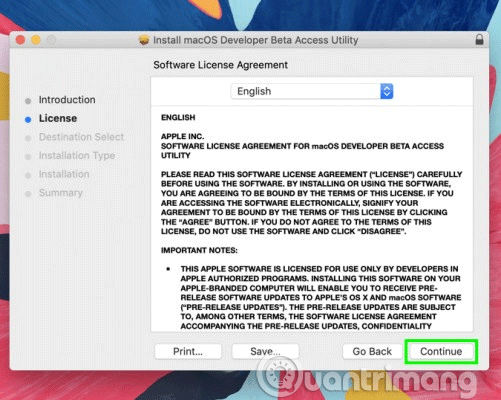Click the installer package icon in title

pos(144,40)
